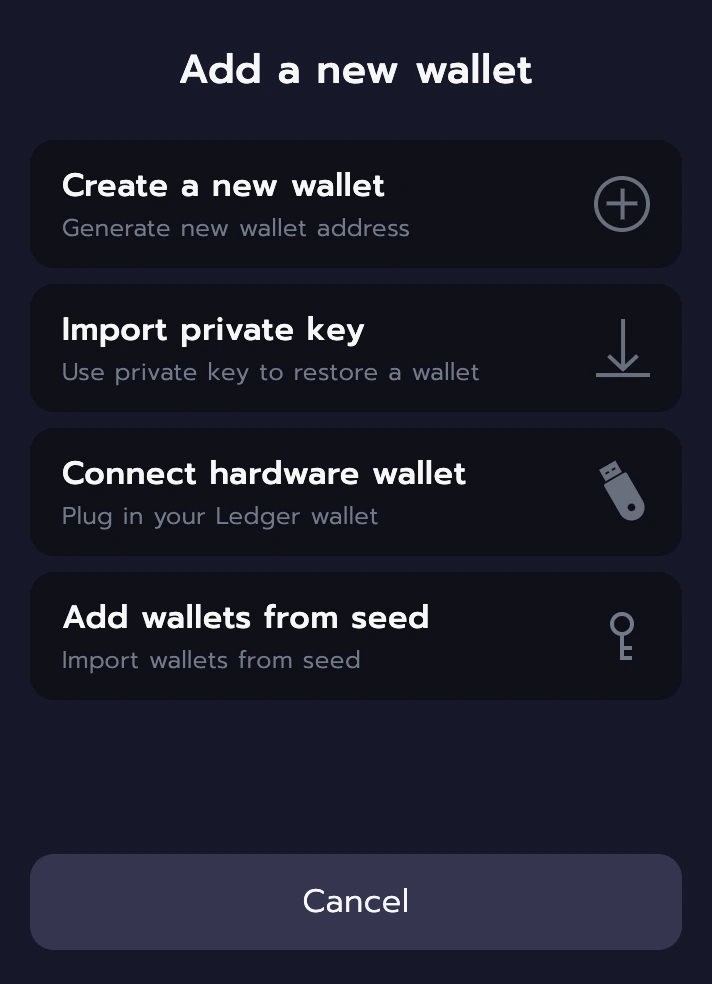Click the Create a new wallet heading text

tap(223, 186)
